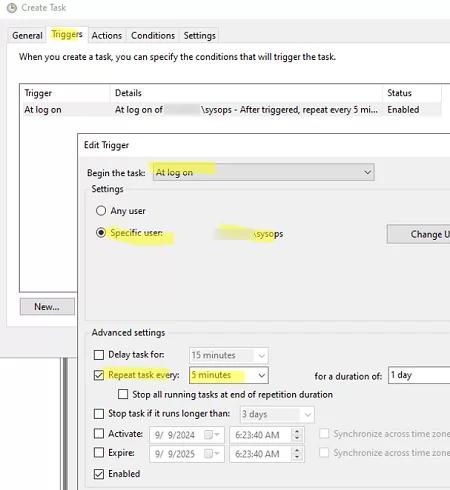The width and height of the screenshot is (450, 490).
Task: Click the Change User button
Action: [418, 234]
